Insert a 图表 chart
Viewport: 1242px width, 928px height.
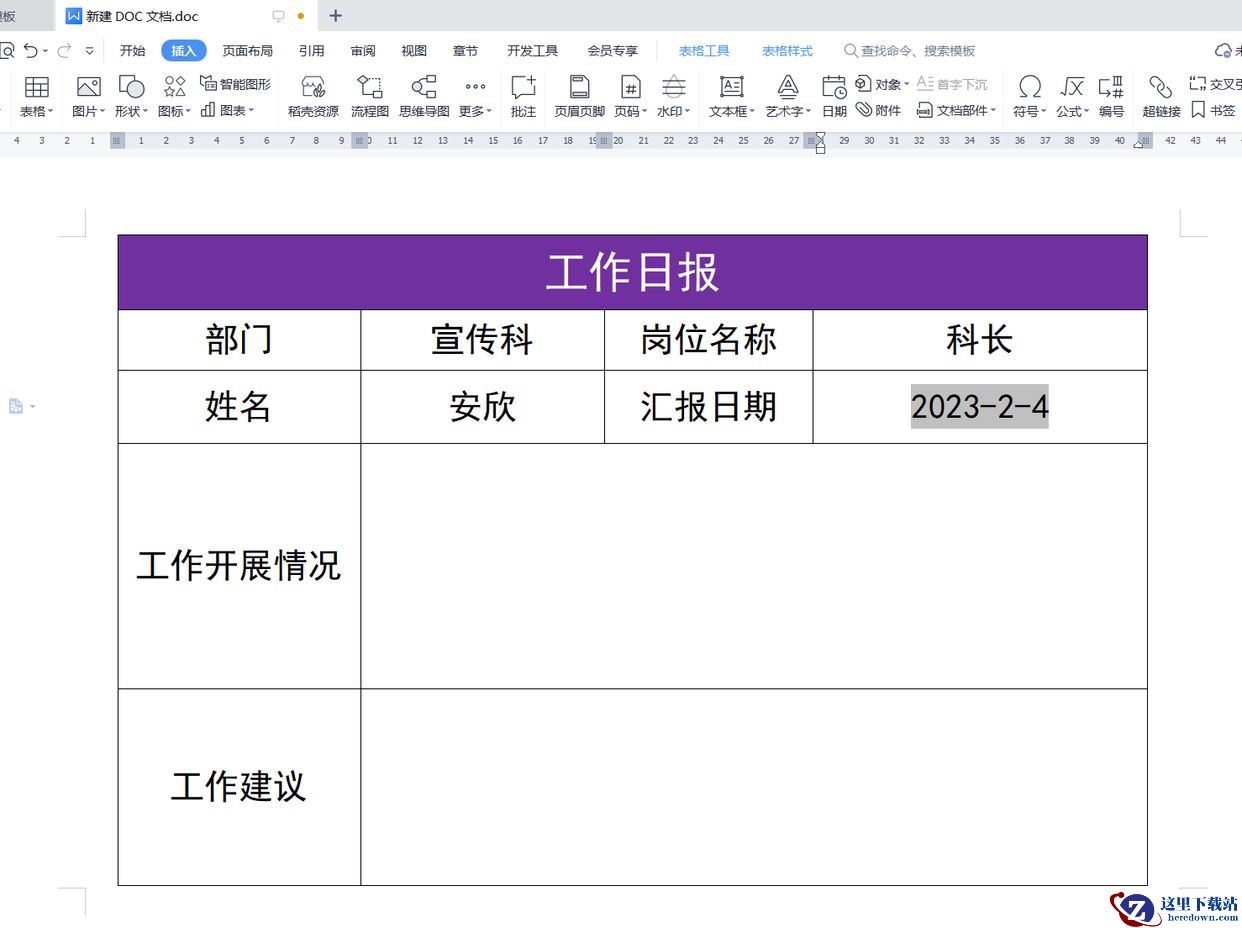(x=227, y=110)
